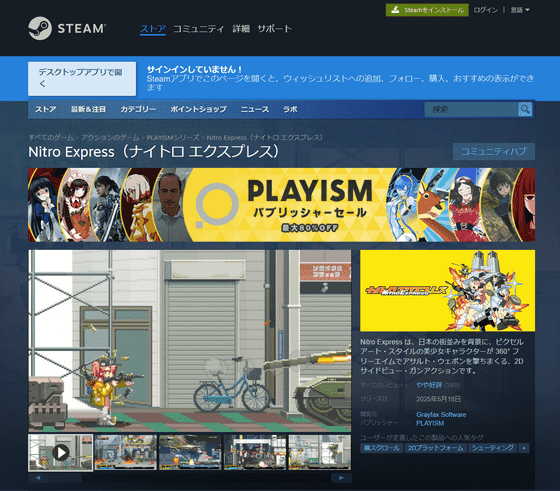Select the fourth screenshot thumbnail
This screenshot has height=491, width=560.
tap(255, 452)
